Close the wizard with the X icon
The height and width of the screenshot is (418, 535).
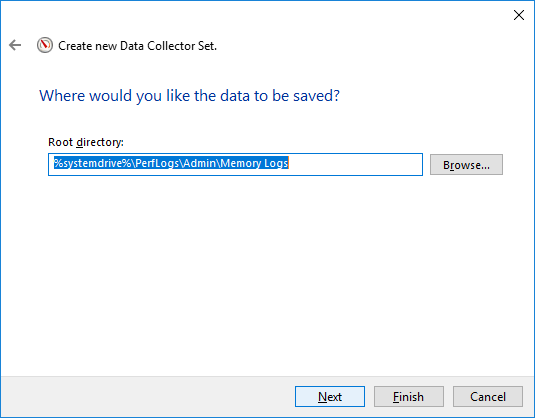tap(519, 15)
